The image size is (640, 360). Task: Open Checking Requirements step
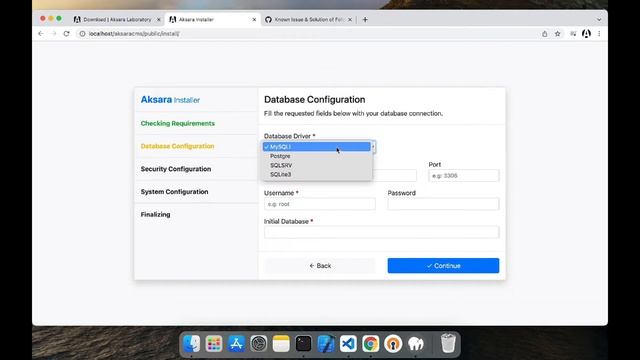tap(178, 123)
